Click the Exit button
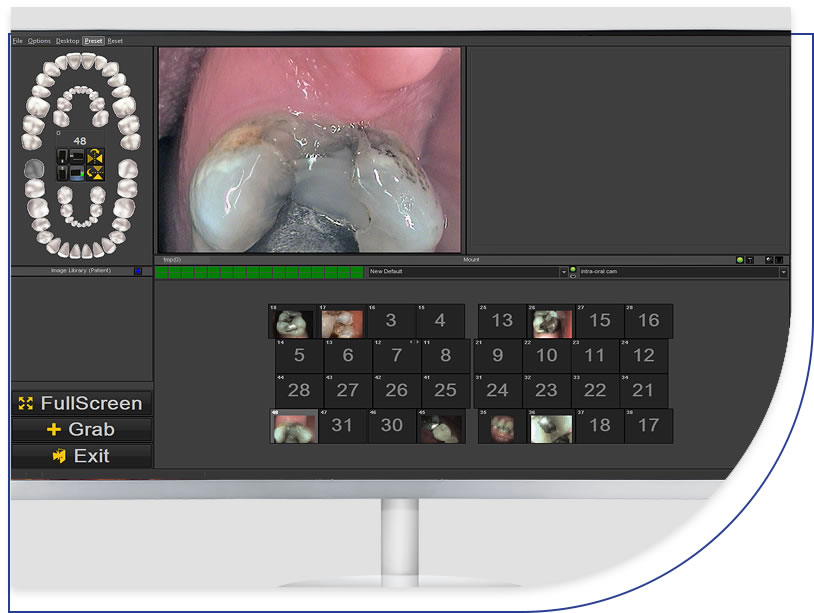Viewport: 814px width, 613px height. 81,456
